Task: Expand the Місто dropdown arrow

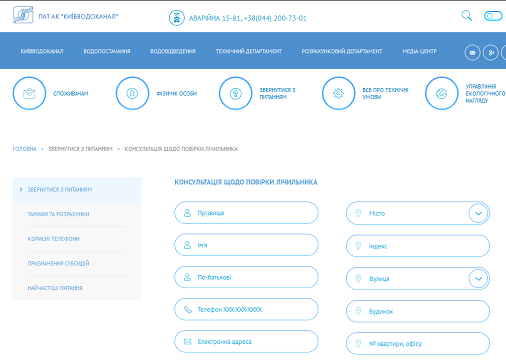Action: (478, 213)
